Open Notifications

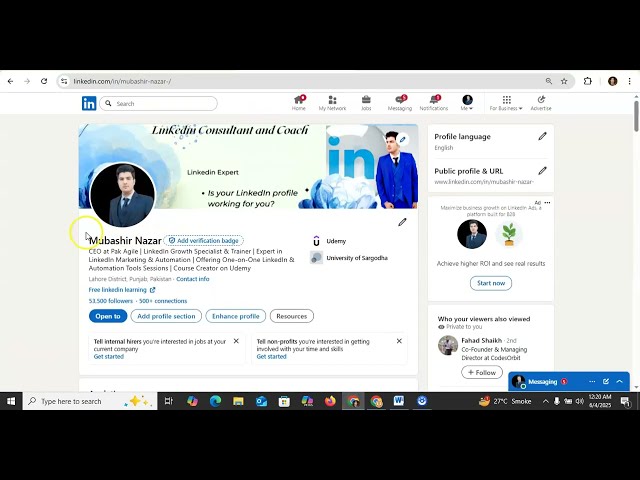click(x=434, y=103)
